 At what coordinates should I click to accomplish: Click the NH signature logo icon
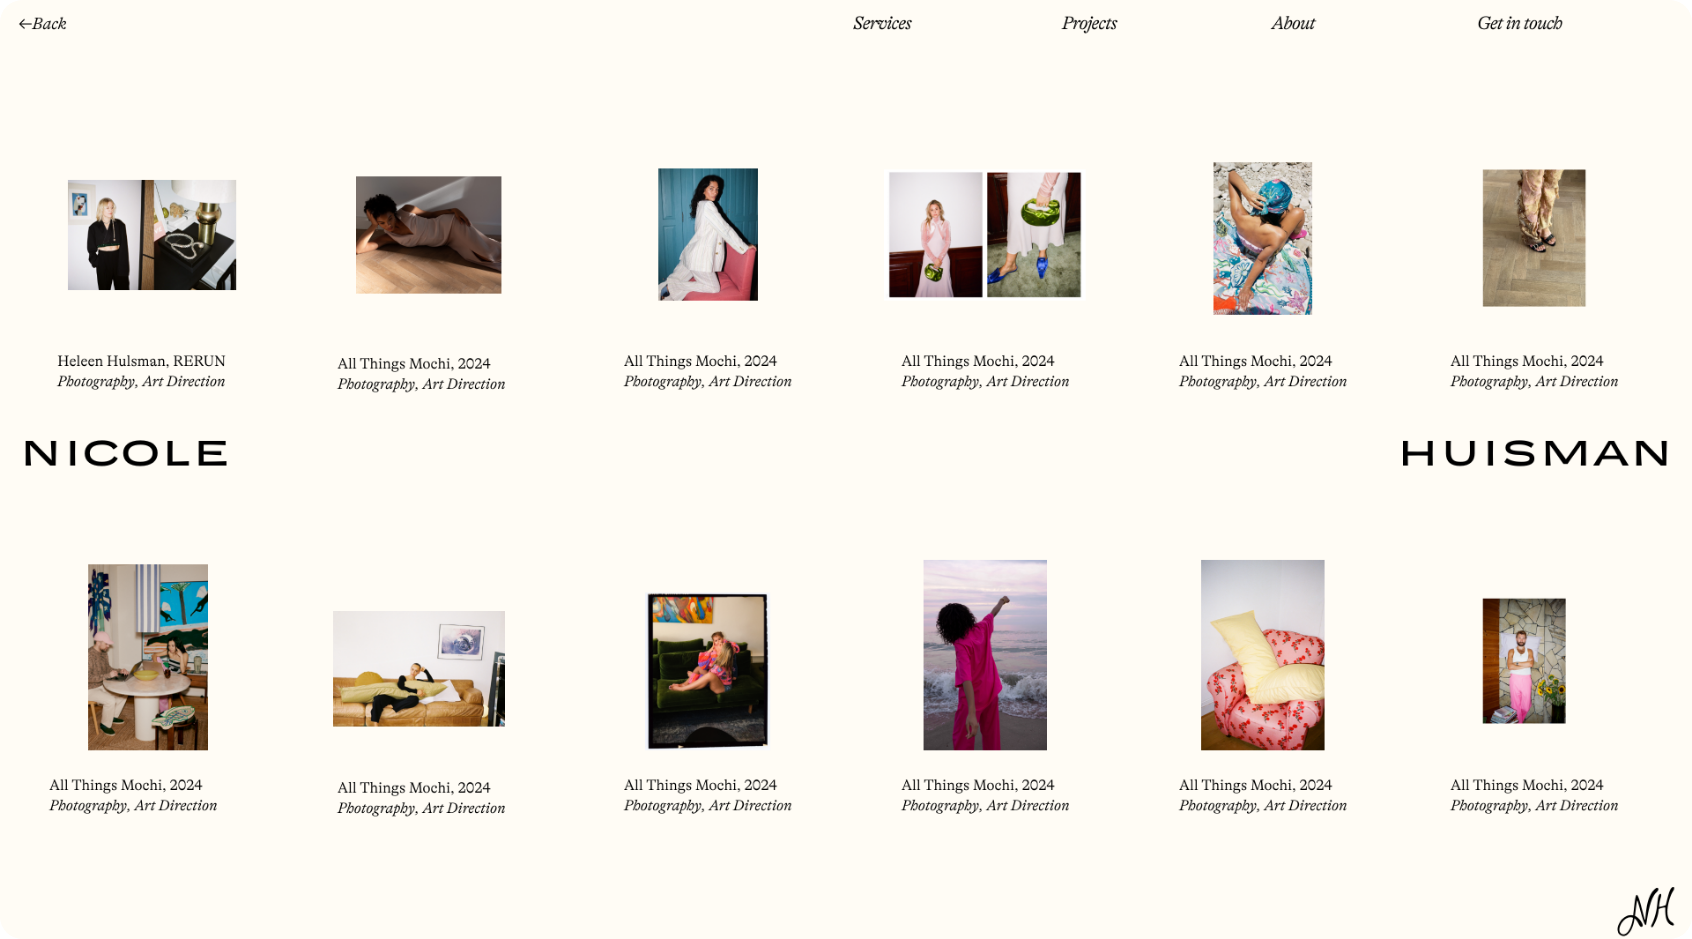point(1646,911)
